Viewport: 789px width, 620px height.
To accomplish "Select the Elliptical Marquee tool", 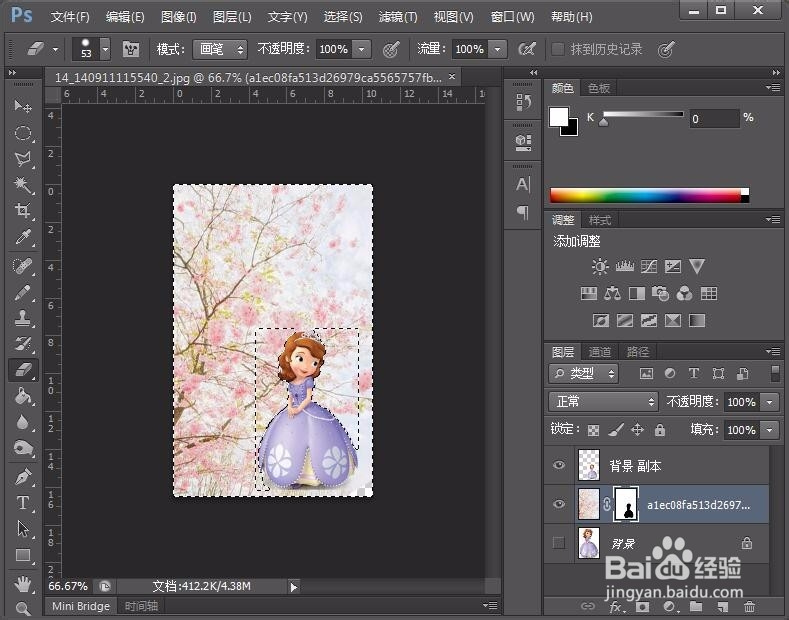I will point(23,133).
